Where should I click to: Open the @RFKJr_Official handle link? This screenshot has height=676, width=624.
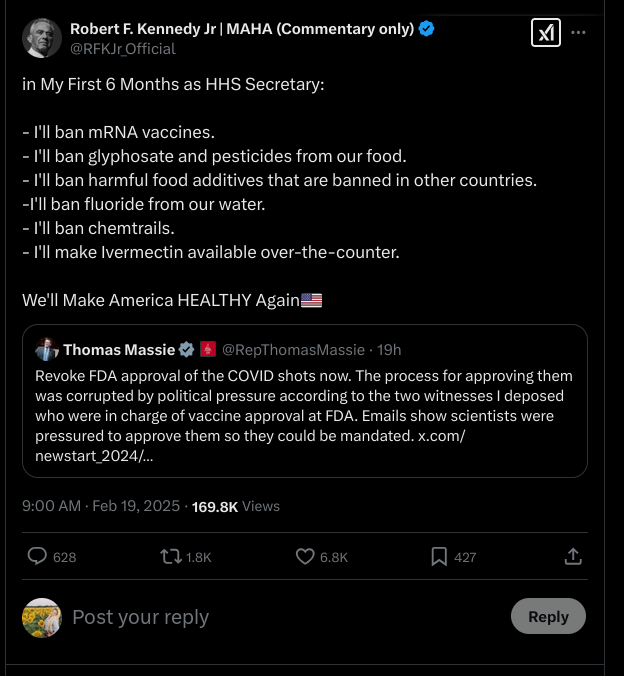pos(122,48)
